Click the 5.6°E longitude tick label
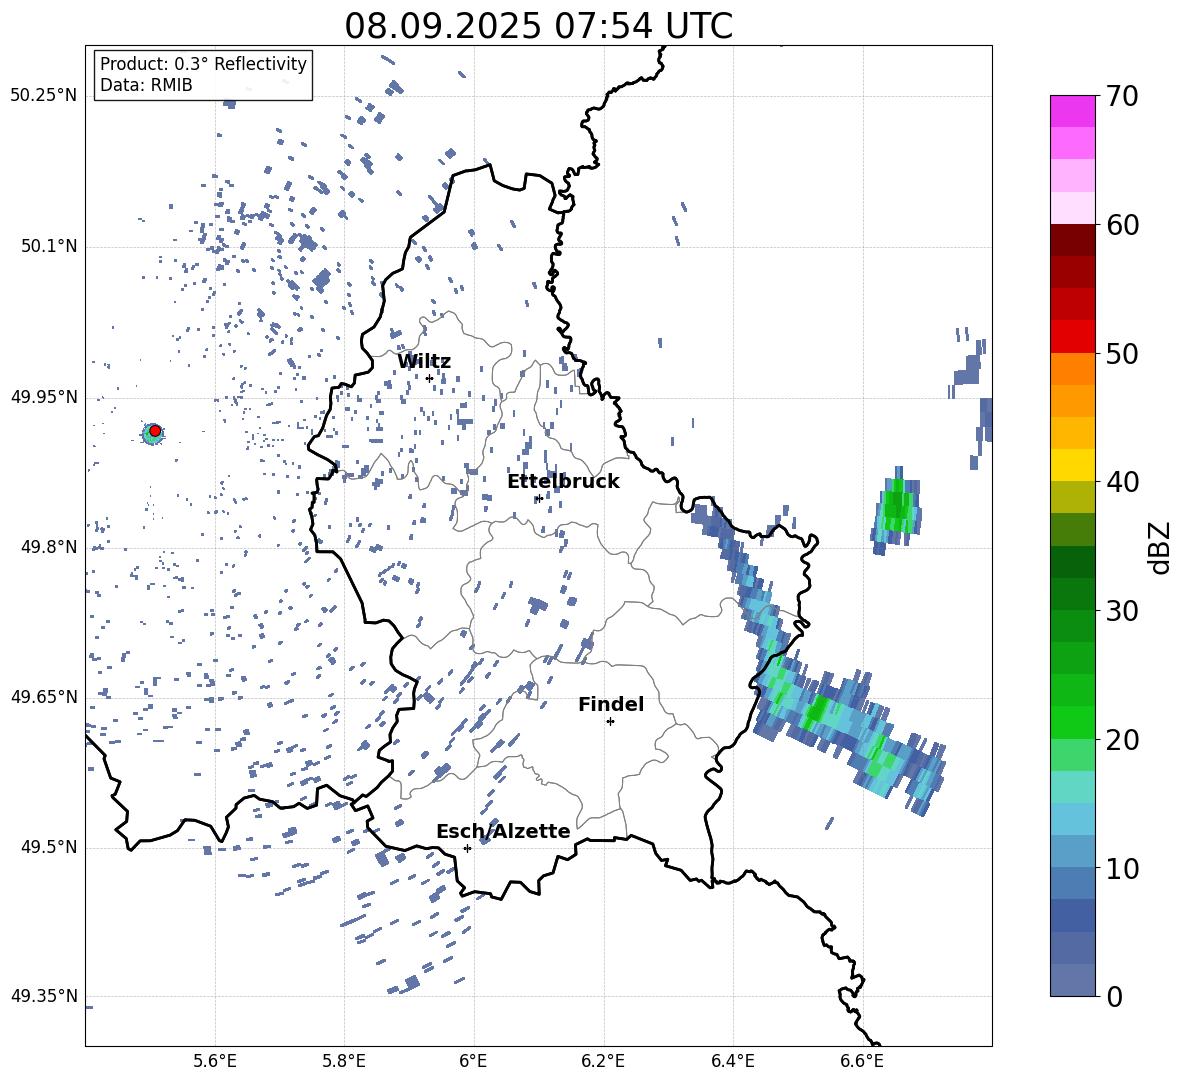Viewport: 1184px width, 1081px height. click(x=215, y=1061)
